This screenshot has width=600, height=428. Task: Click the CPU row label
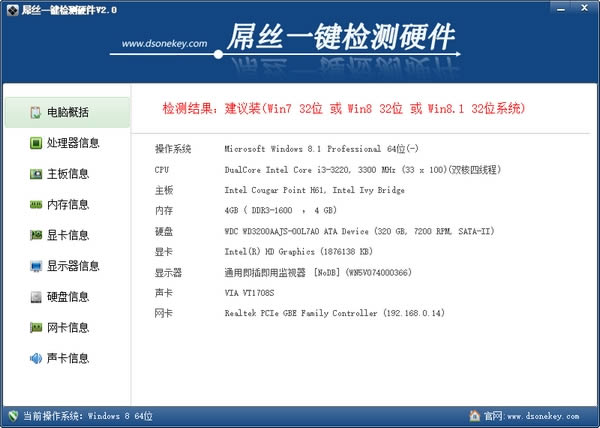[161, 169]
